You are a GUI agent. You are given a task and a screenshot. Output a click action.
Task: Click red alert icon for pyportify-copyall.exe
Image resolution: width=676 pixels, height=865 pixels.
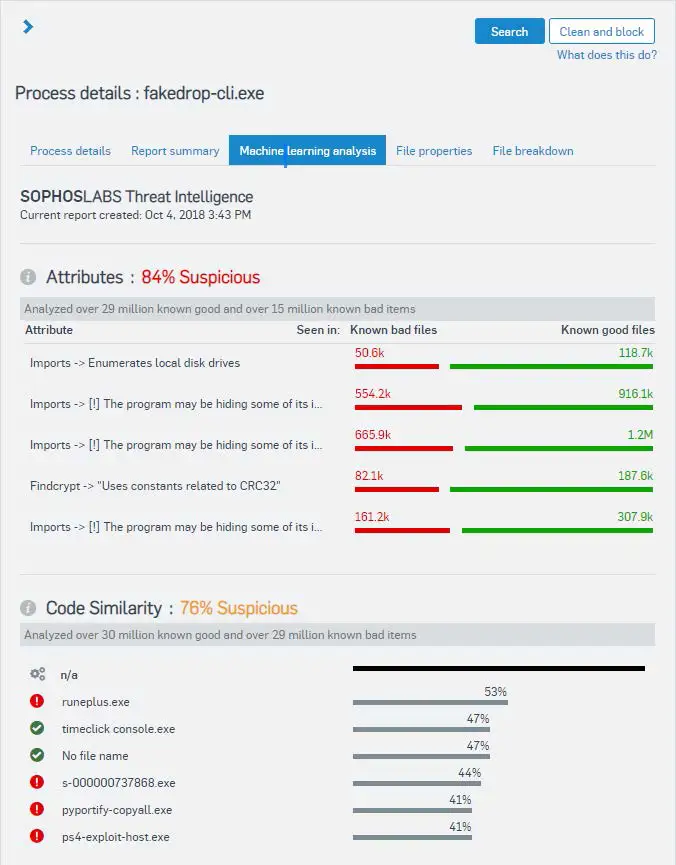(x=38, y=810)
